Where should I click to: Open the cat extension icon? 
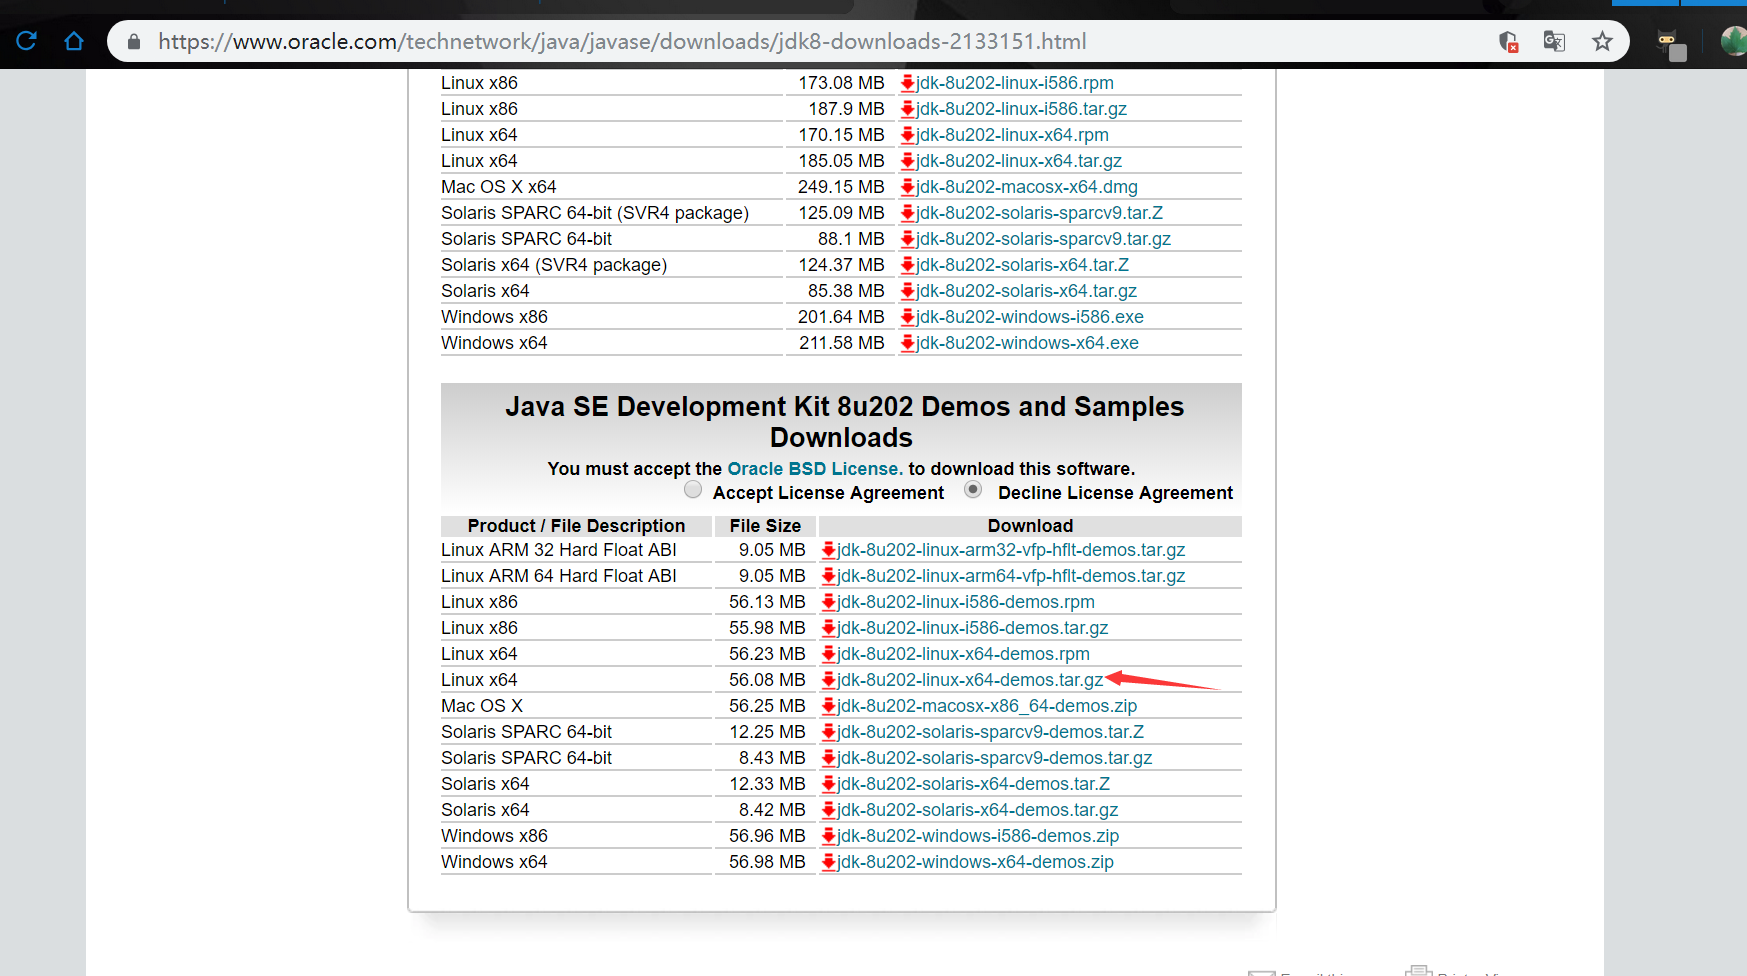click(1670, 44)
